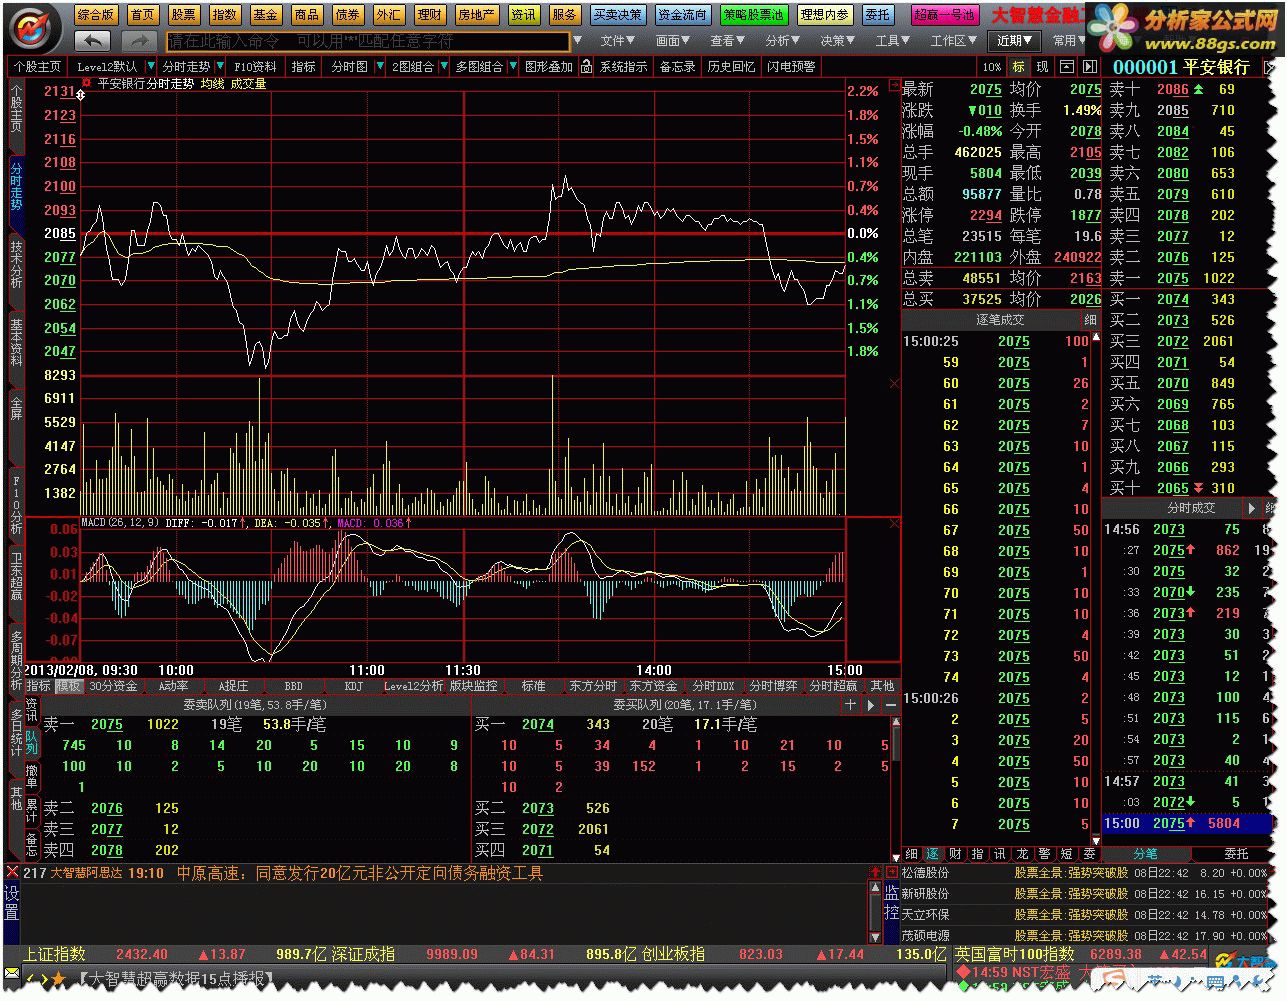Click the left angle bracket in status bar
This screenshot has width=1287, height=1001.
point(30,978)
